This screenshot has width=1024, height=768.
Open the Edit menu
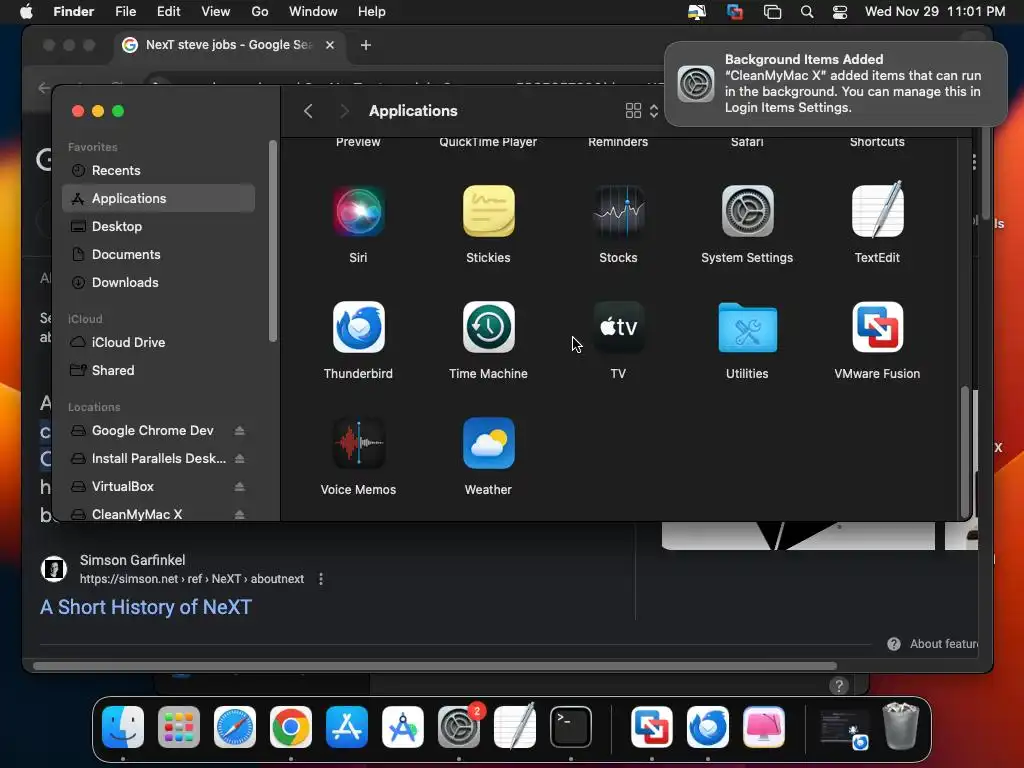tap(168, 11)
